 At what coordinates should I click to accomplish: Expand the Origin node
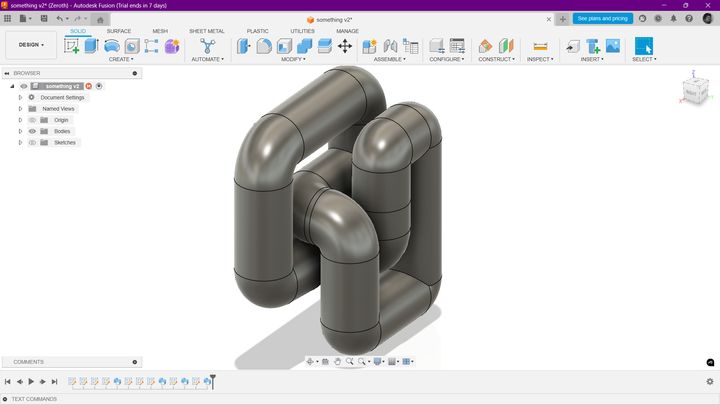(x=20, y=120)
